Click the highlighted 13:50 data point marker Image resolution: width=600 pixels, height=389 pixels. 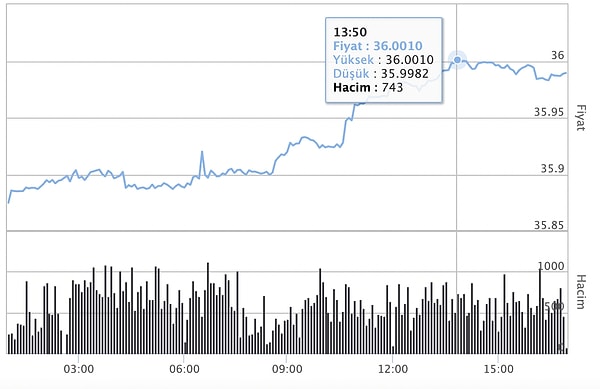[x=457, y=60]
